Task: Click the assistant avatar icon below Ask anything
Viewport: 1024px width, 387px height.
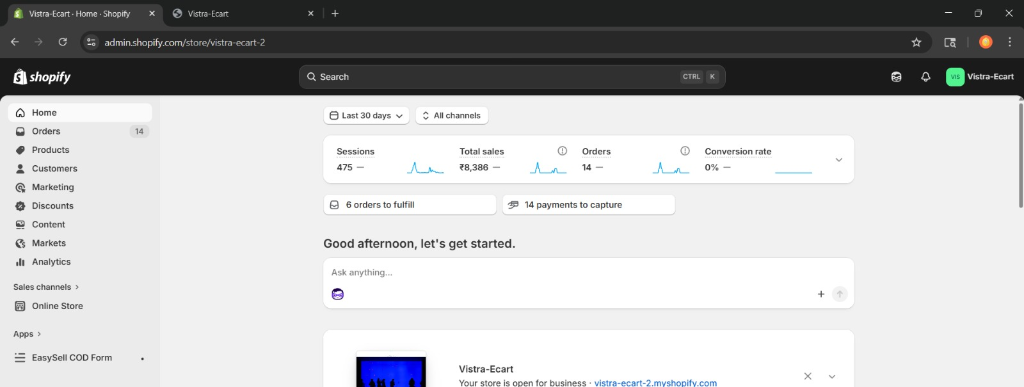Action: (x=338, y=294)
